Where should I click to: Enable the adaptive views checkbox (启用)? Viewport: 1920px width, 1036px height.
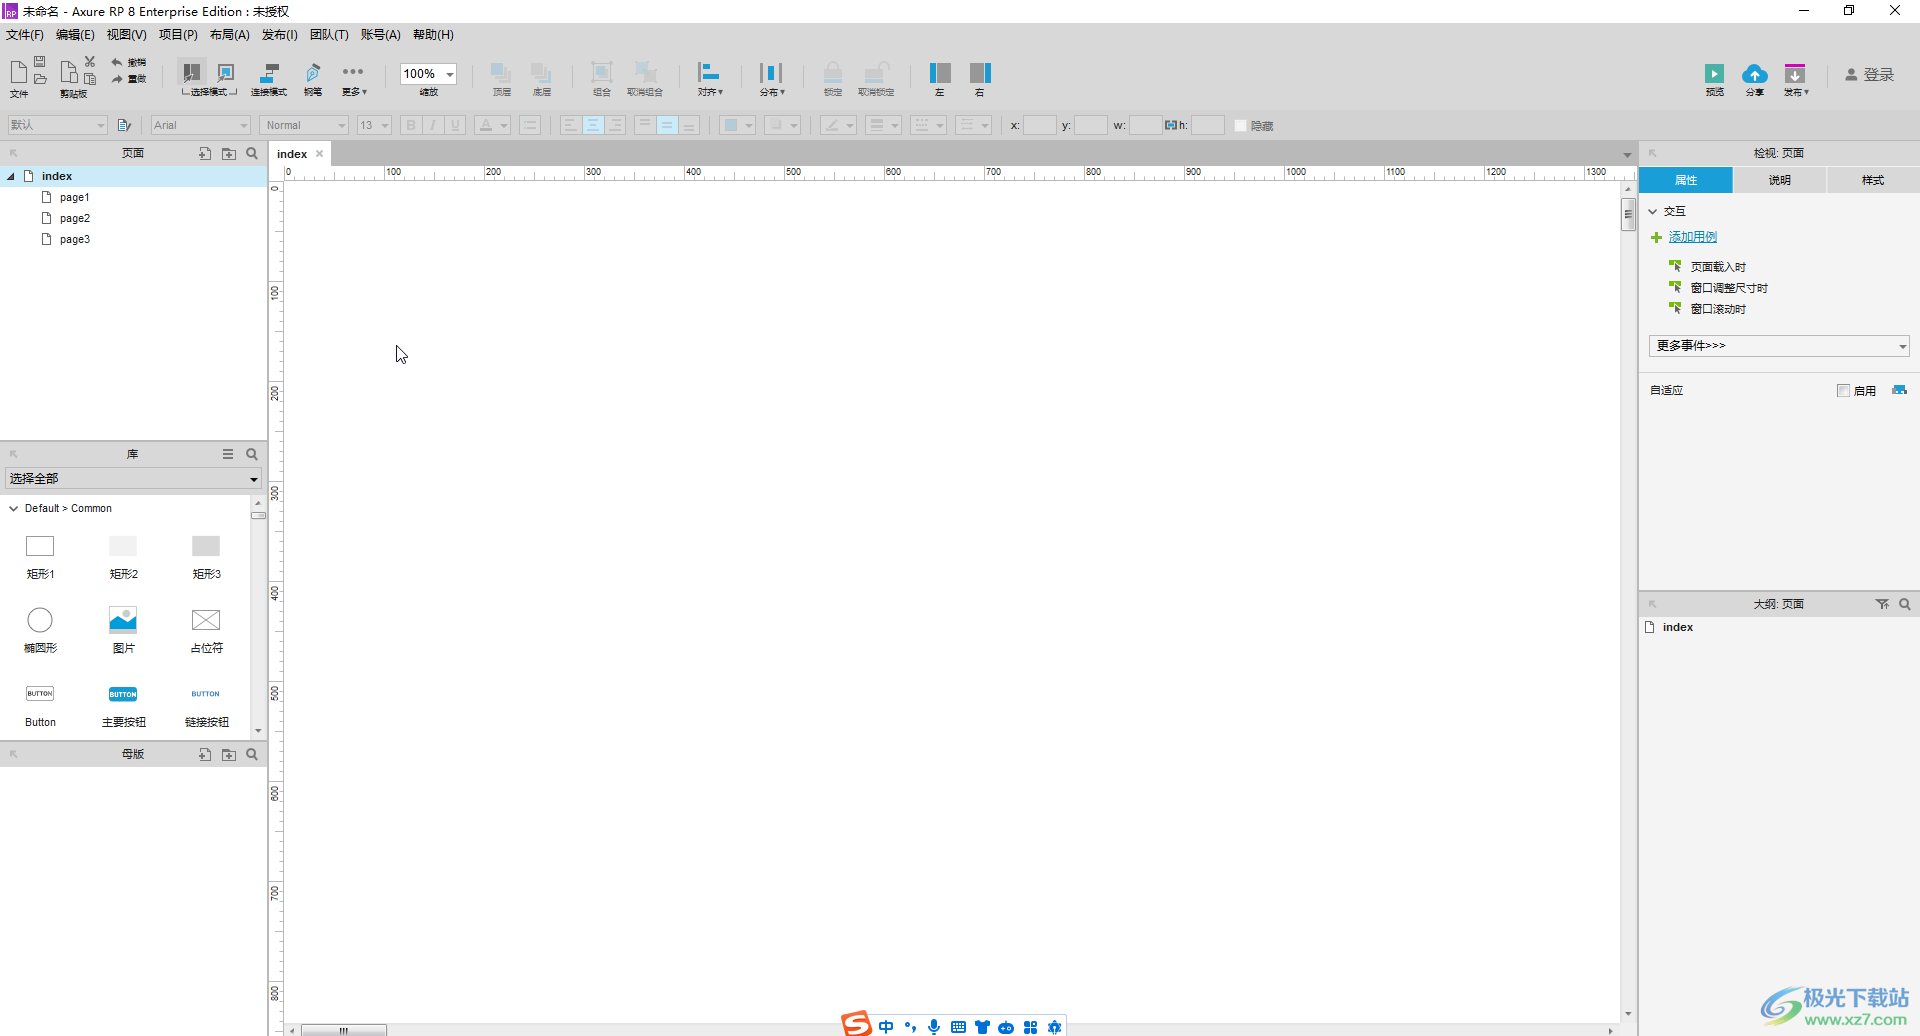click(x=1843, y=391)
